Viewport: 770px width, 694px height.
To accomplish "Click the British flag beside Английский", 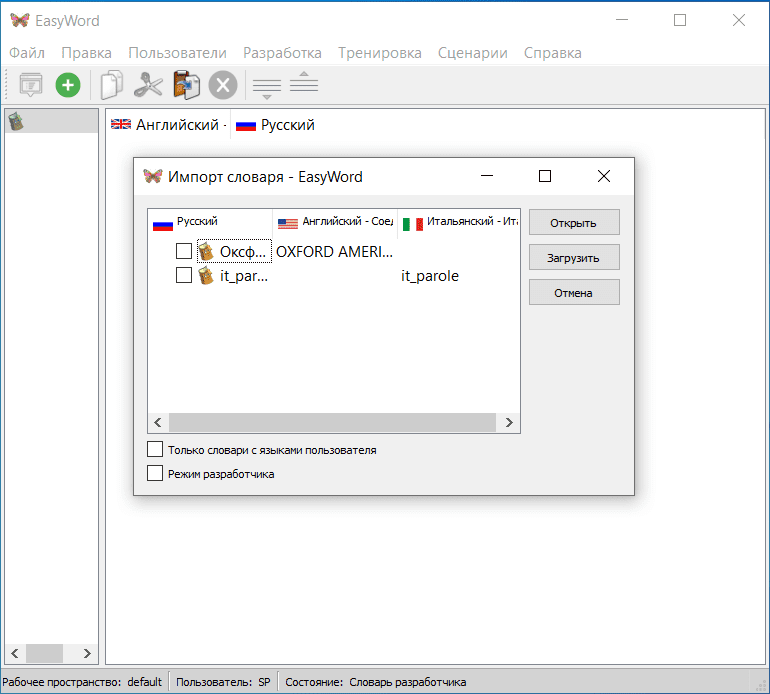I will coord(121,125).
